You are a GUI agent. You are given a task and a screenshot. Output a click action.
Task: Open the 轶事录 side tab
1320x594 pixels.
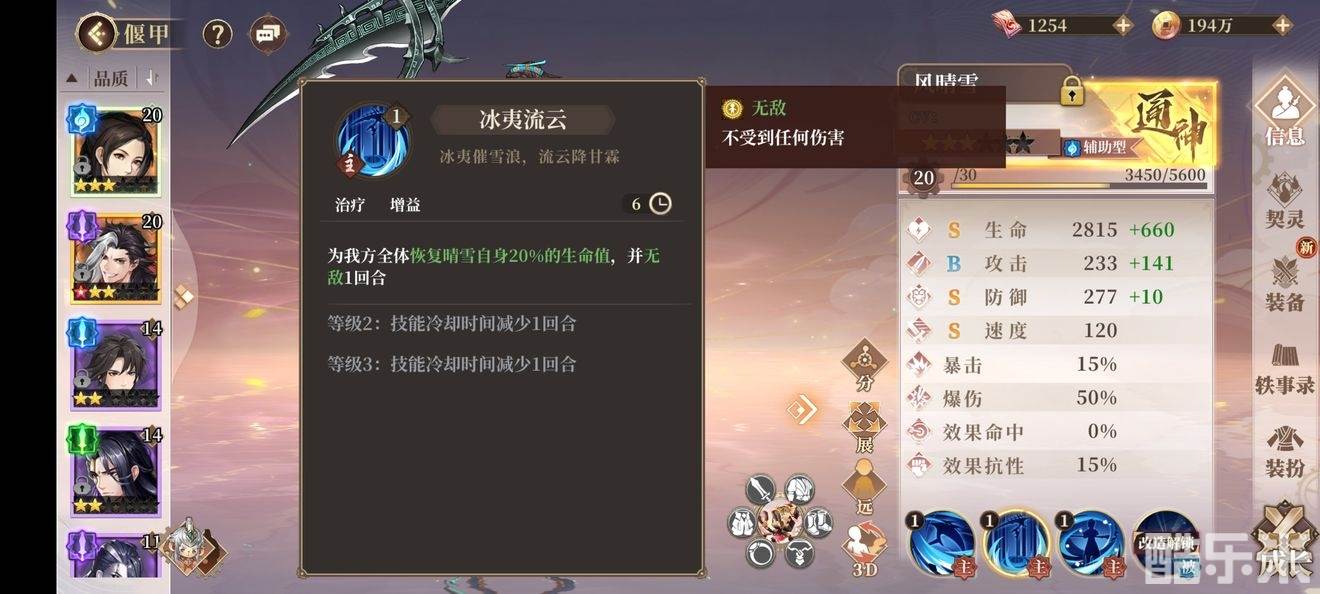1284,368
